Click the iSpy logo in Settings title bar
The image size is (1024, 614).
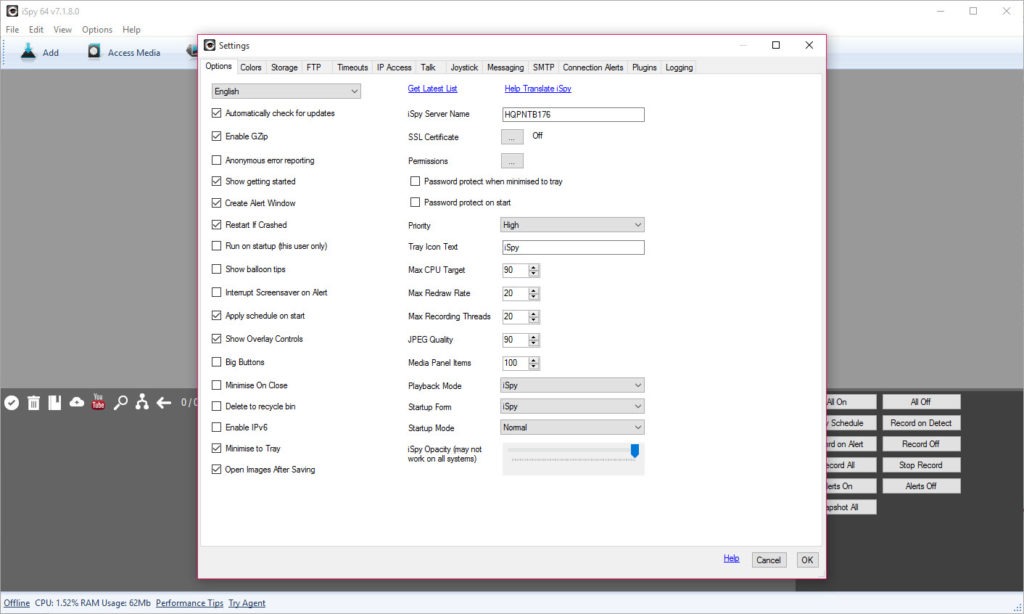coord(210,45)
